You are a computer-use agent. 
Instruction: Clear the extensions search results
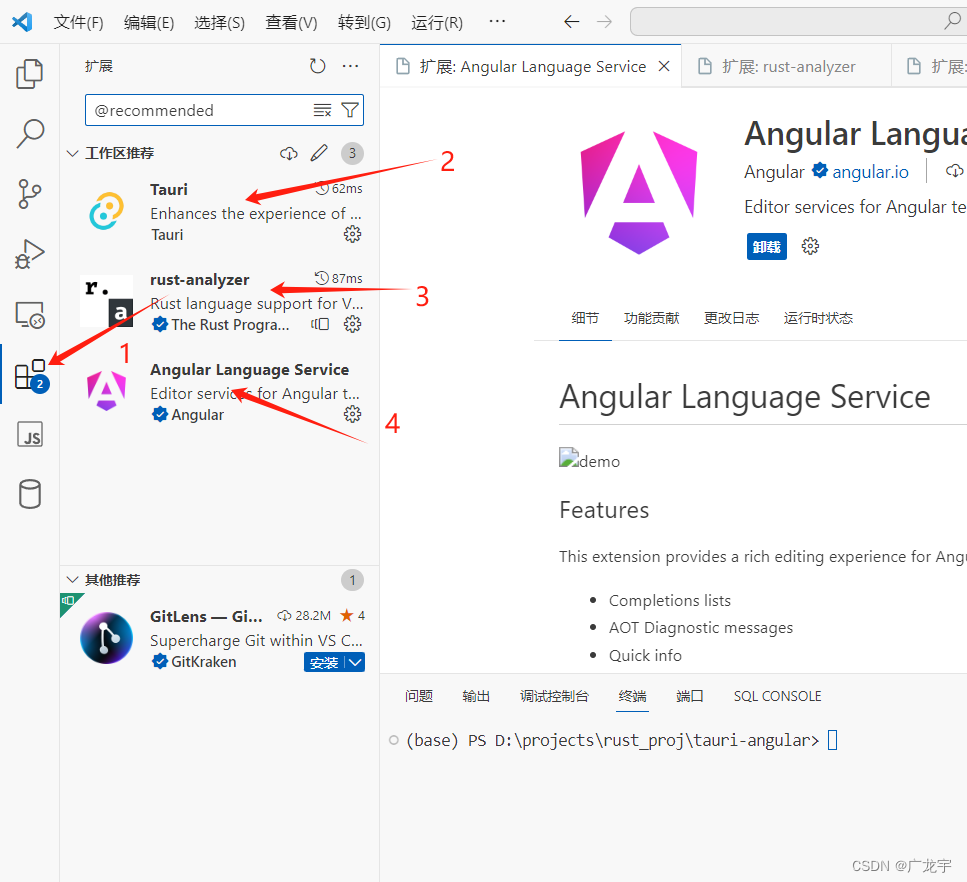point(322,110)
